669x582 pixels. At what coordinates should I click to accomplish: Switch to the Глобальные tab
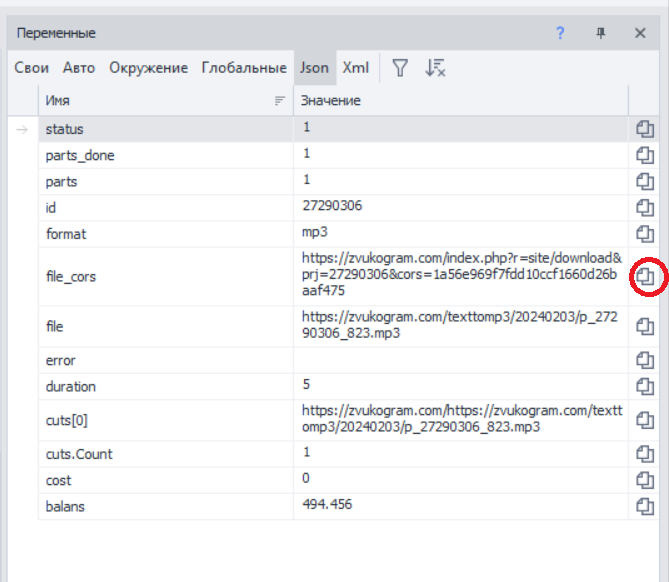244,68
